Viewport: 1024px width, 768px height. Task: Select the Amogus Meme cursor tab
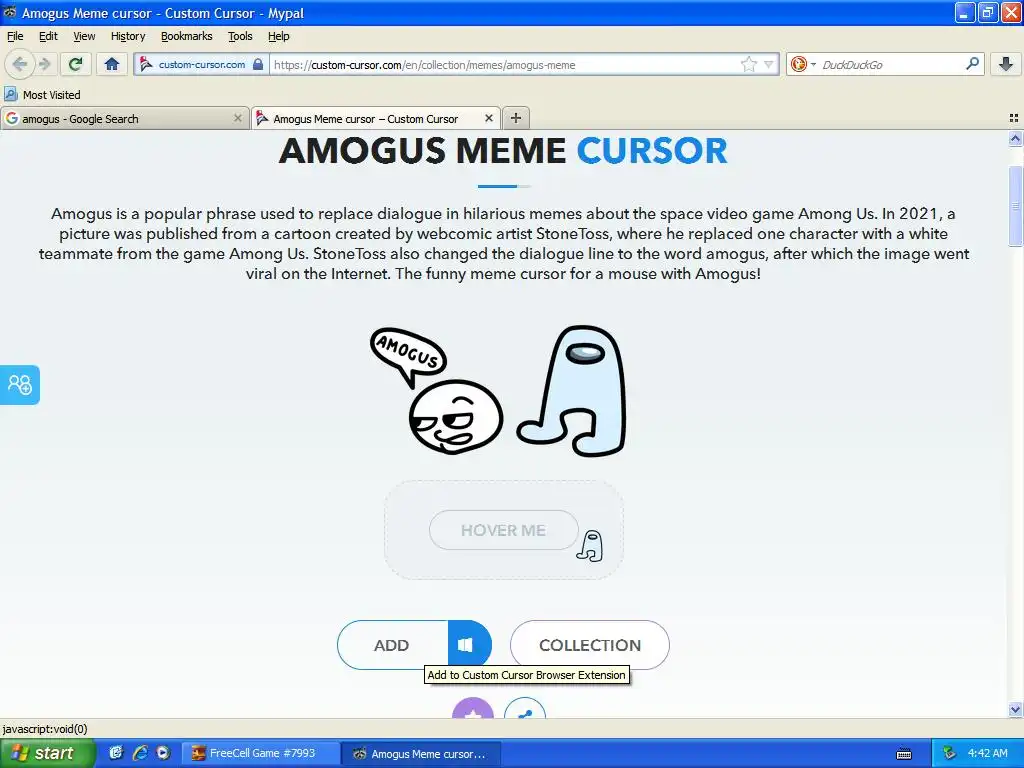376,119
